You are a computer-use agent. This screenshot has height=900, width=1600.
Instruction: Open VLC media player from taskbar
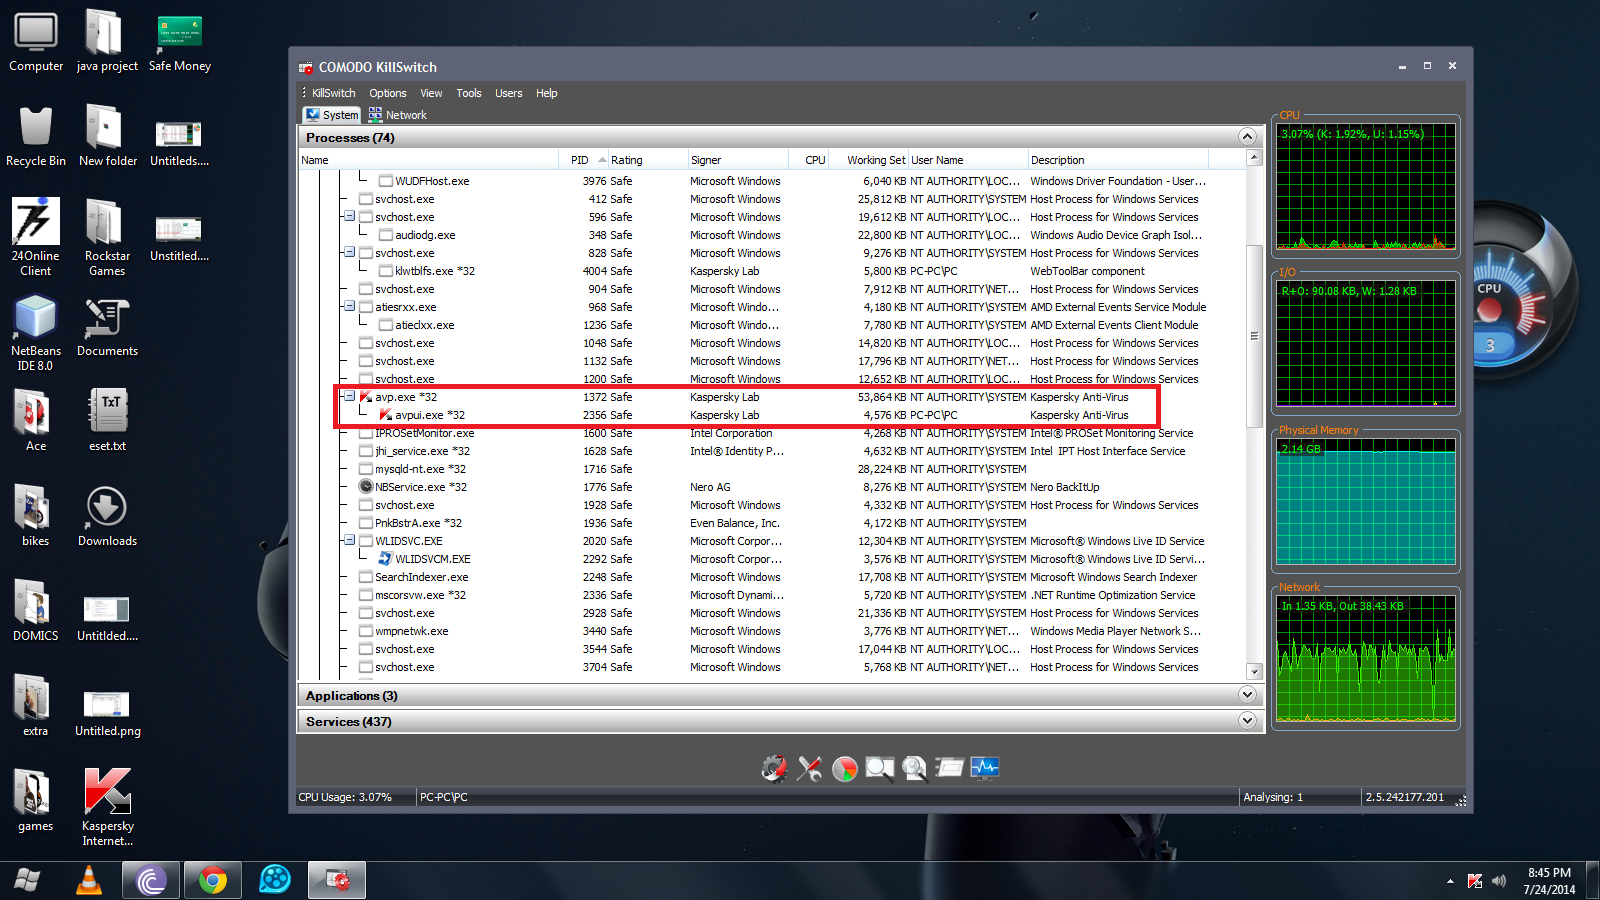pos(89,880)
